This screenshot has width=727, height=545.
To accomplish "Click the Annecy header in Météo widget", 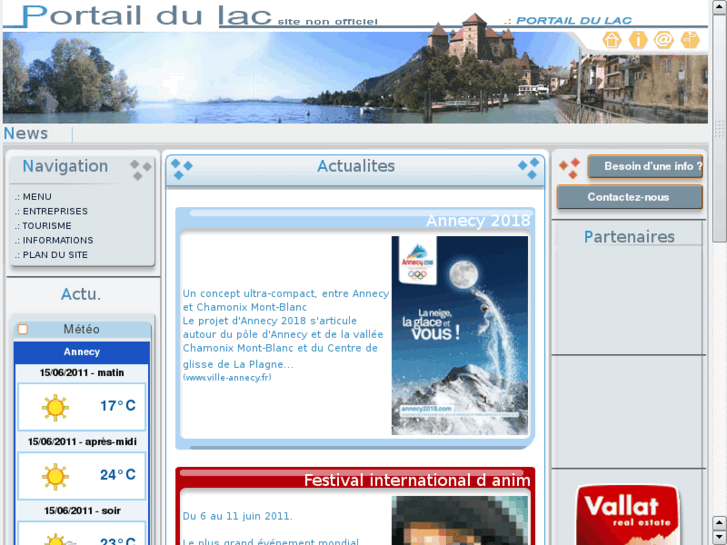I will [82, 352].
